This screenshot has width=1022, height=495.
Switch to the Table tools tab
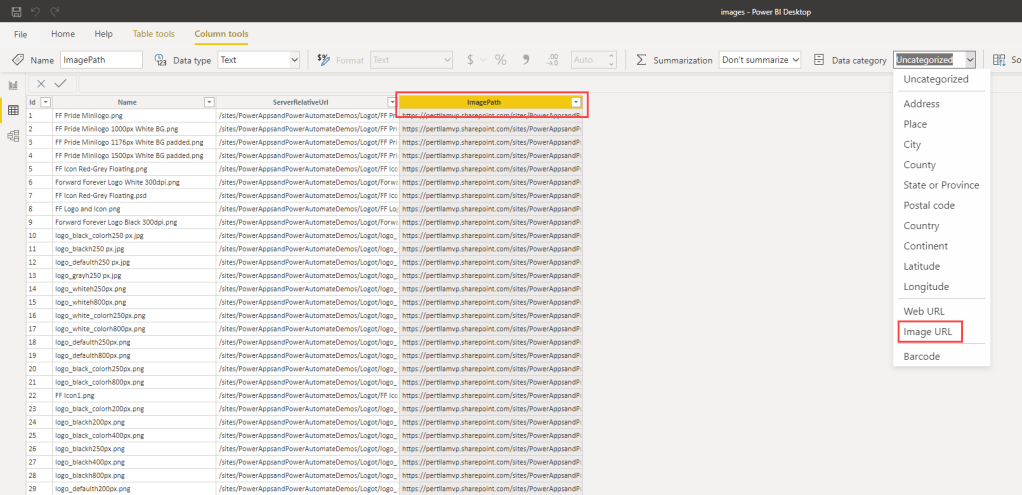coord(153,34)
